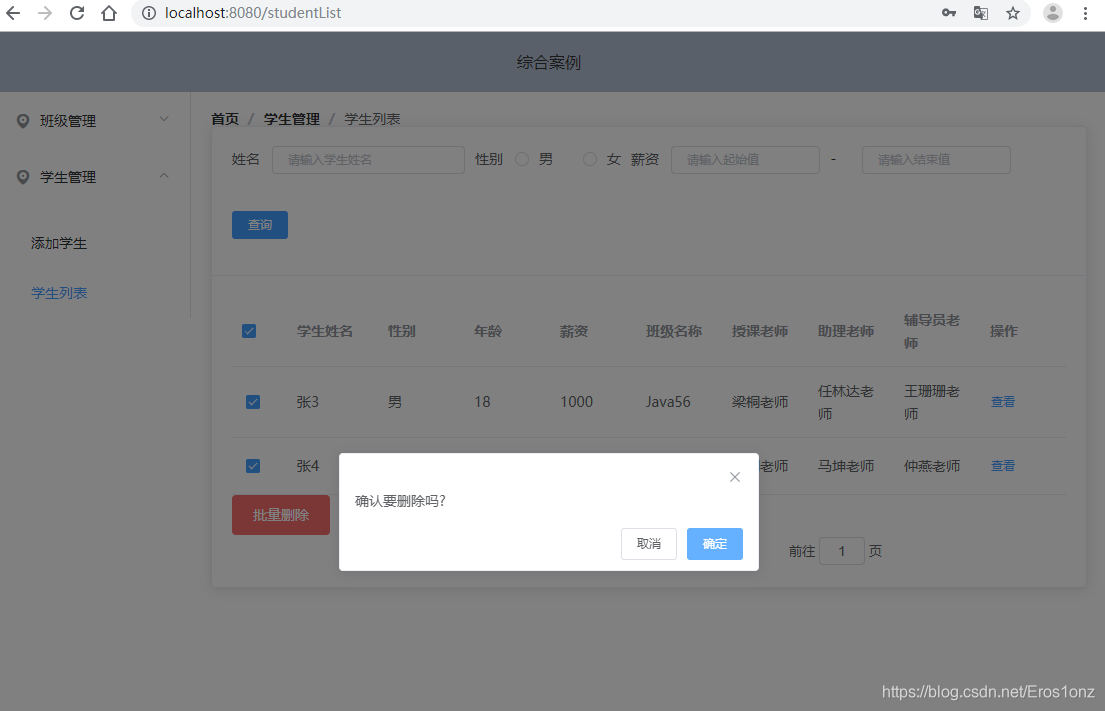Screen dimensions: 1105x711
Task: Open the translate page icon
Action: click(x=980, y=13)
